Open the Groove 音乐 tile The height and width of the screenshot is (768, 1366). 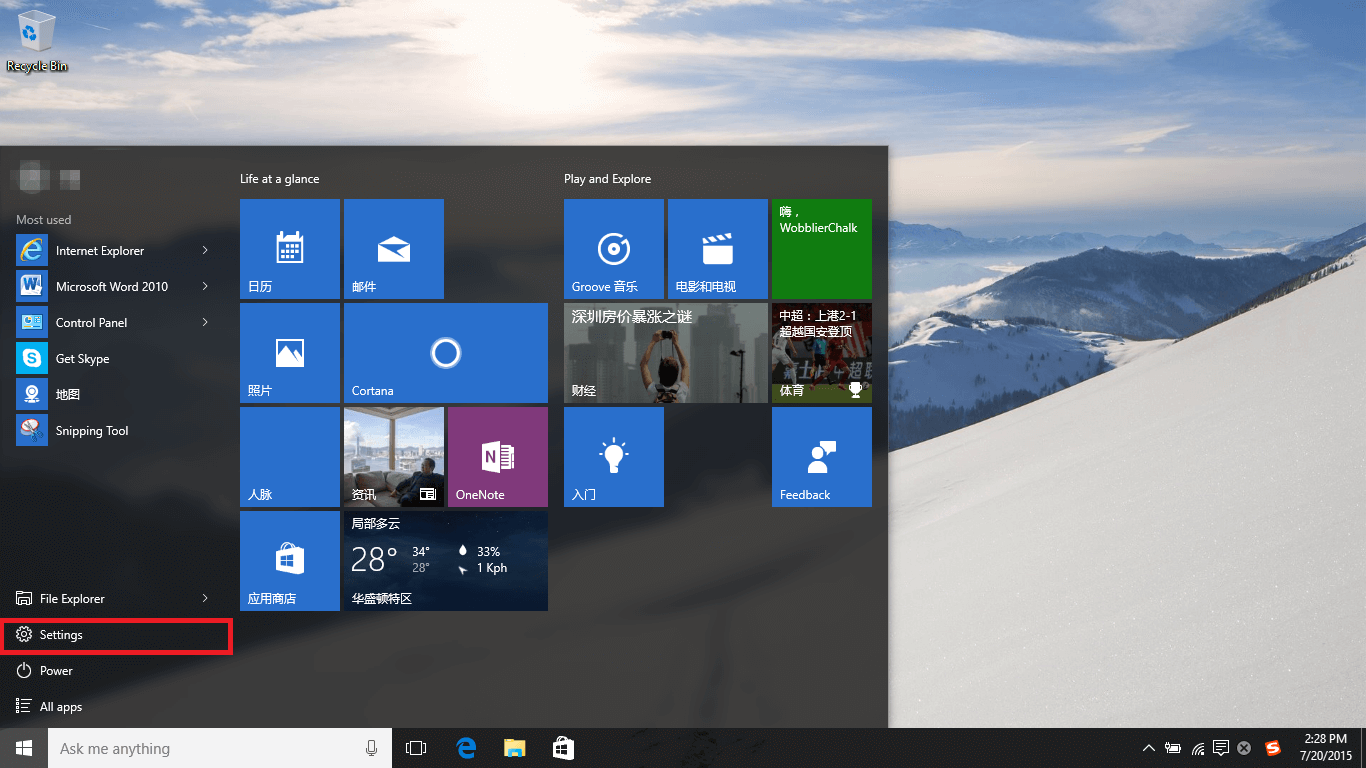[x=614, y=249]
